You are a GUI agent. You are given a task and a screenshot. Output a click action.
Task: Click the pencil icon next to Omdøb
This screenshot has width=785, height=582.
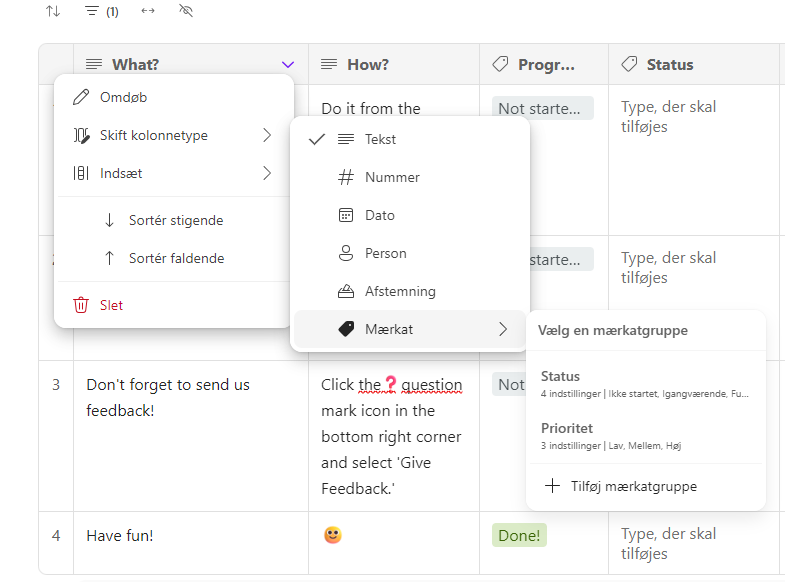pos(81,97)
